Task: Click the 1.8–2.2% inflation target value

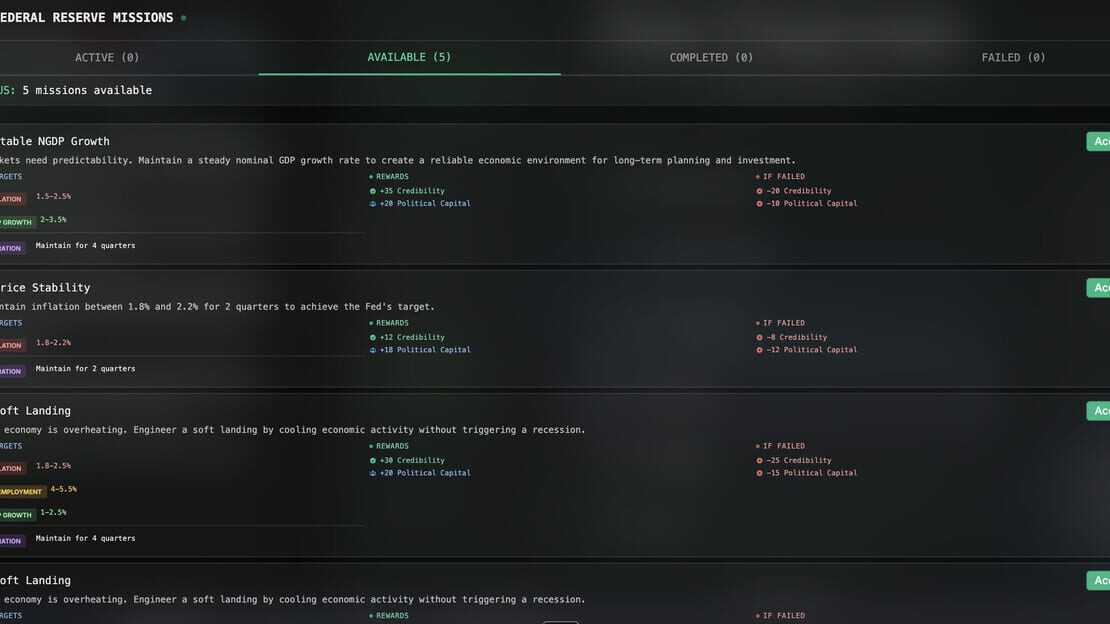Action: tap(53, 343)
